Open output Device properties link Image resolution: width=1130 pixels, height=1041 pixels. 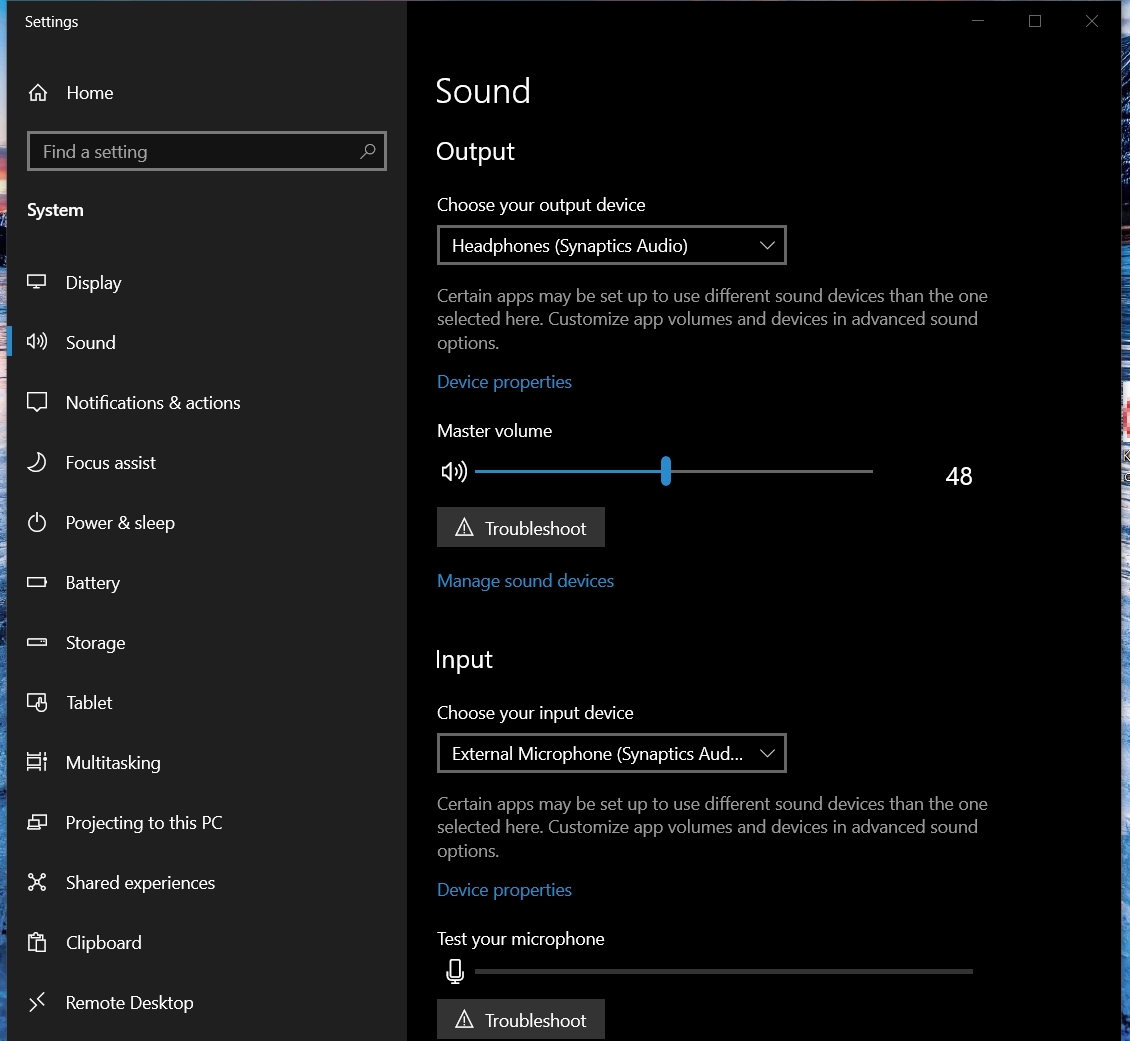(x=504, y=382)
